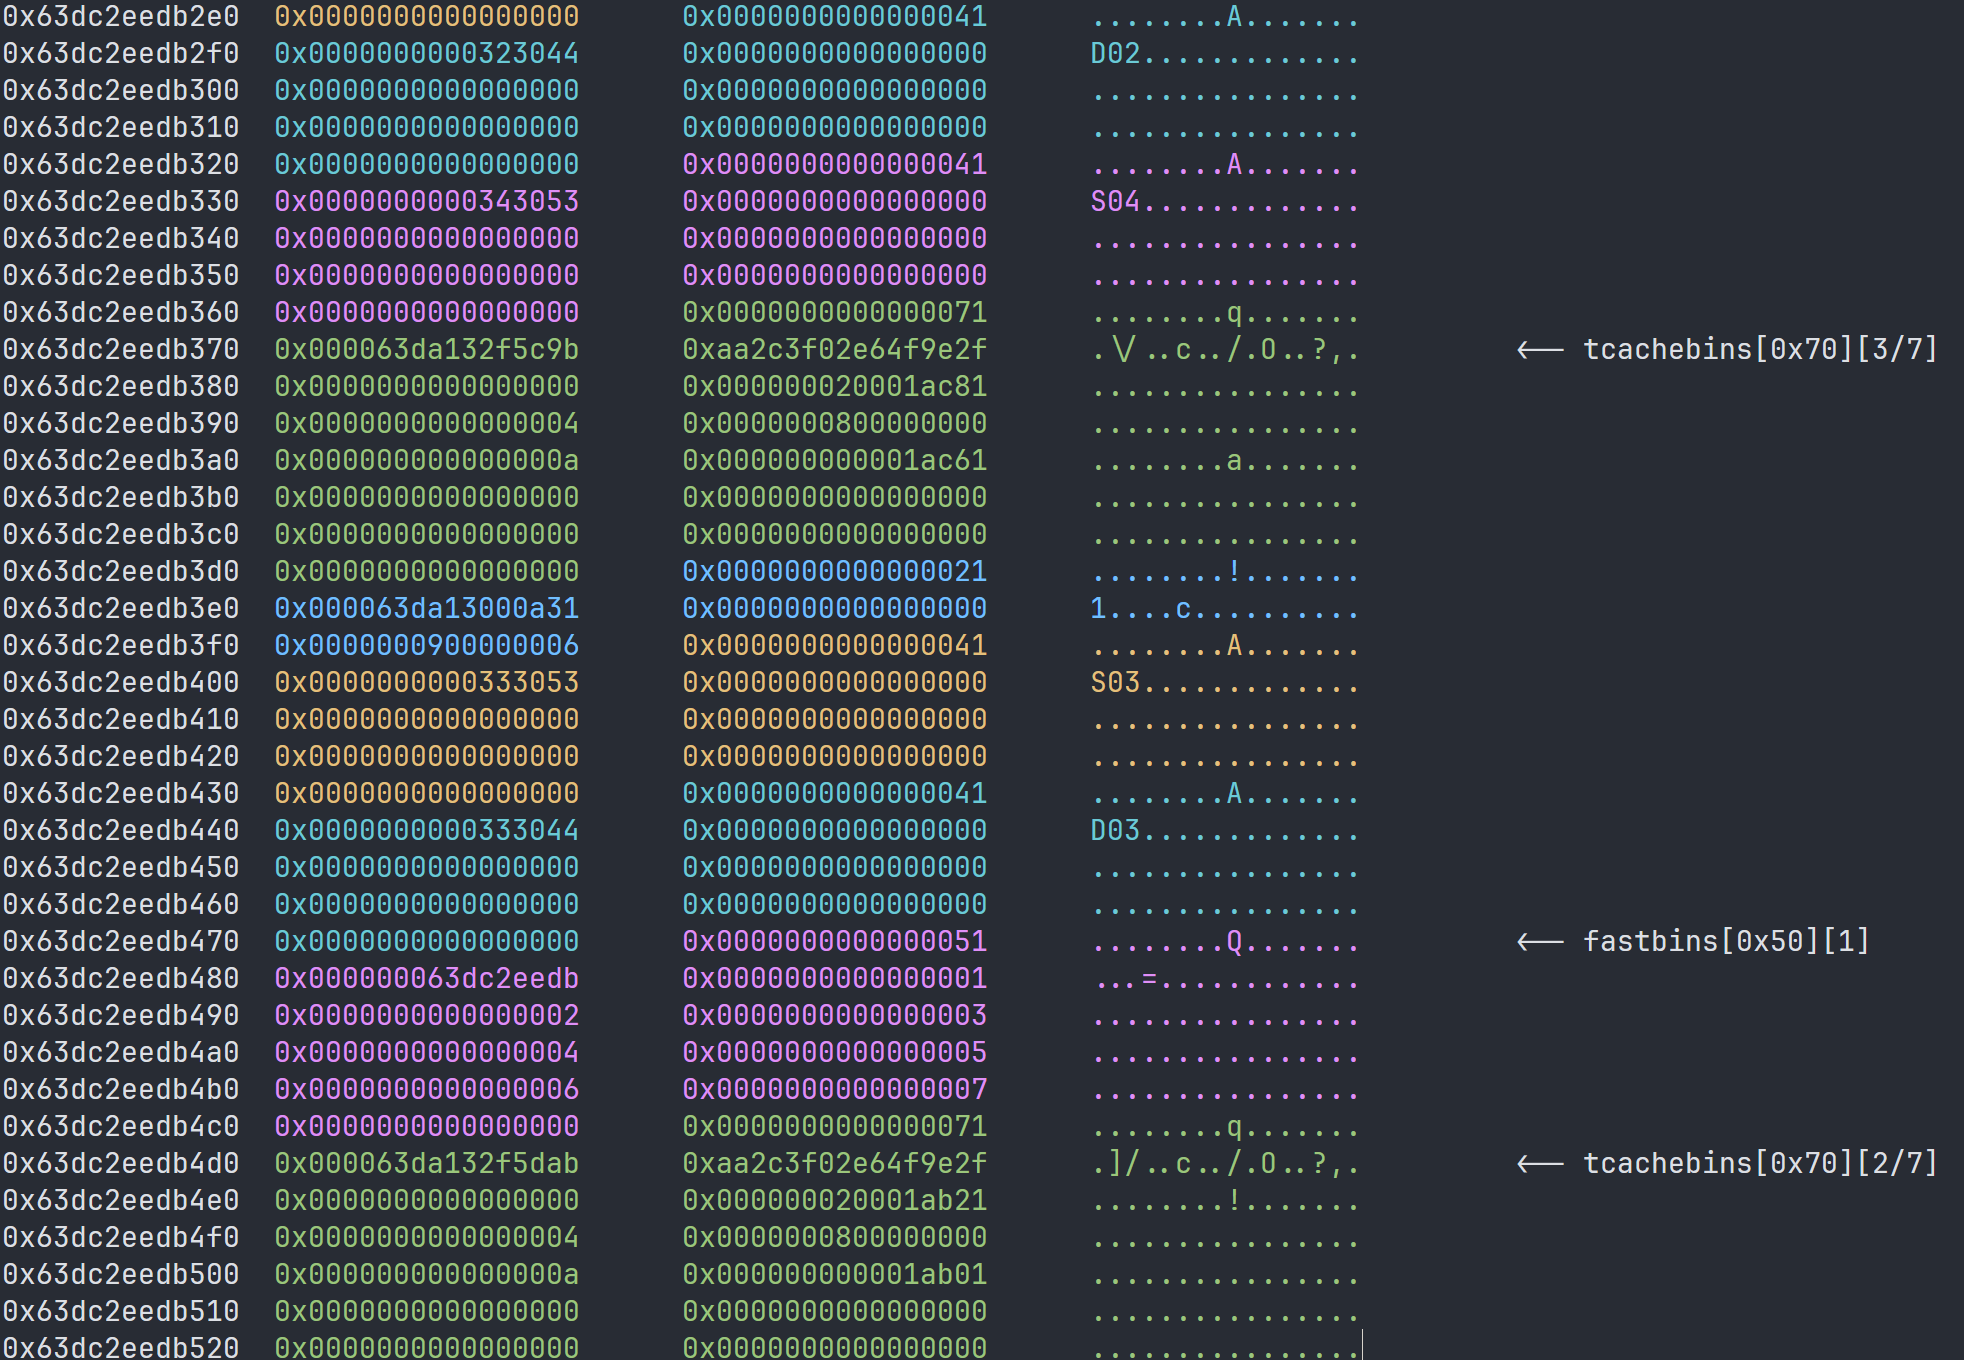1964x1360 pixels.
Task: Click address 0x63dc2eedb370
Action: coord(121,349)
